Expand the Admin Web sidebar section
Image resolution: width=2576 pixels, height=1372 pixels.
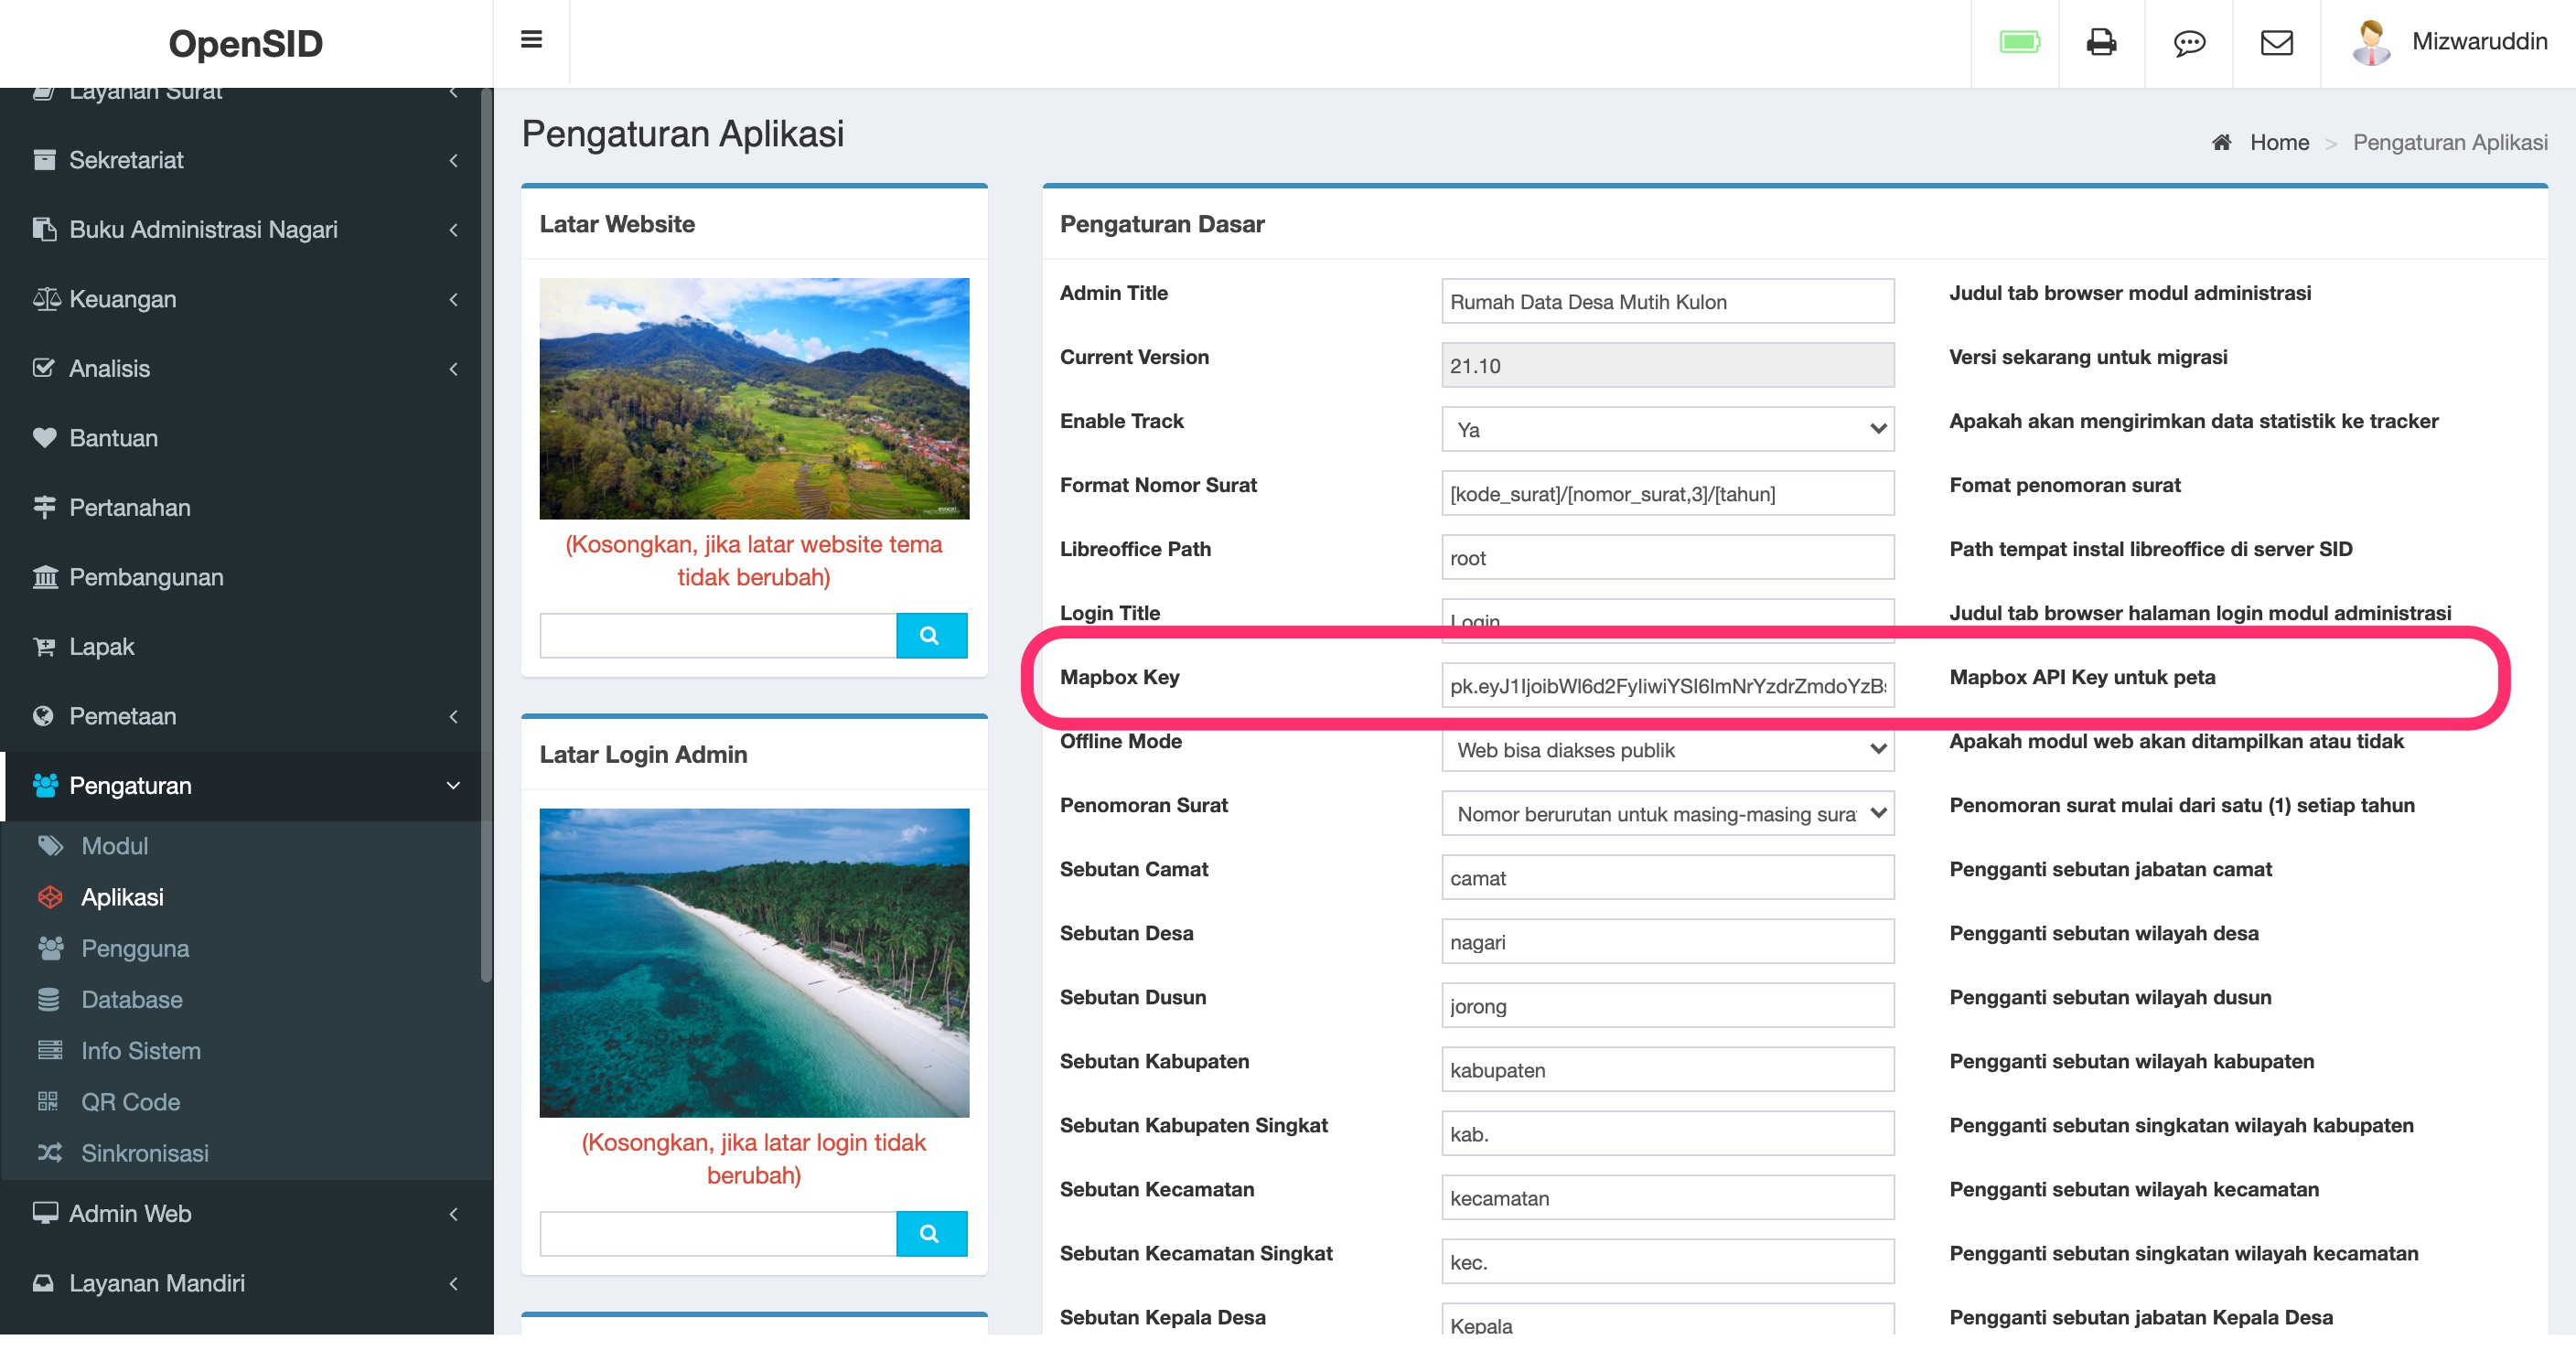click(129, 1214)
